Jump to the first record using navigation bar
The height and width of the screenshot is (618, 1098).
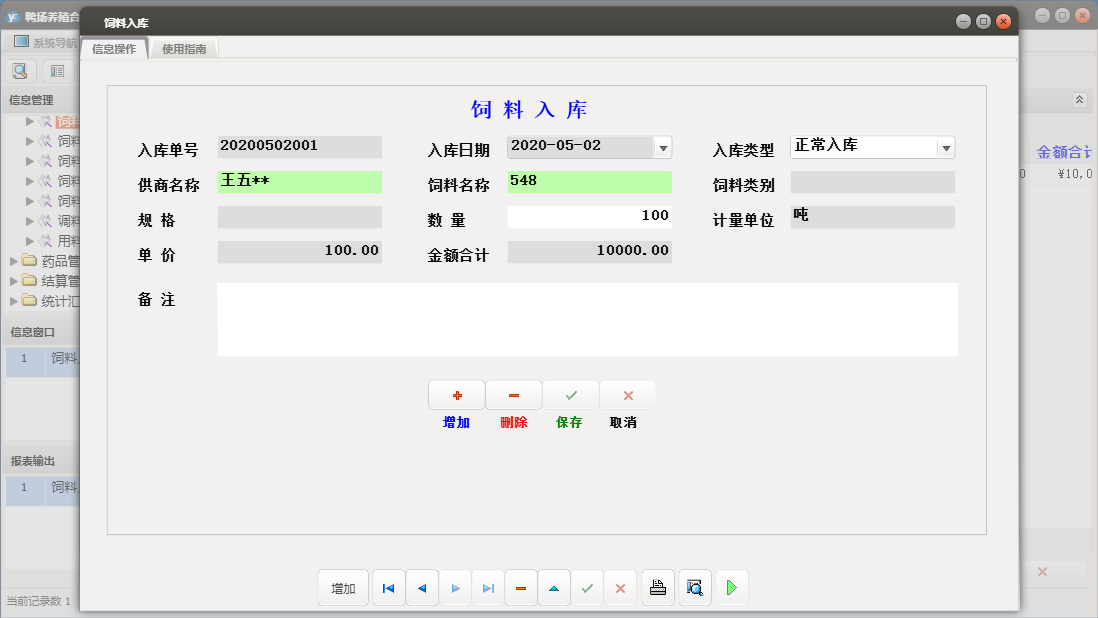pyautogui.click(x=388, y=588)
